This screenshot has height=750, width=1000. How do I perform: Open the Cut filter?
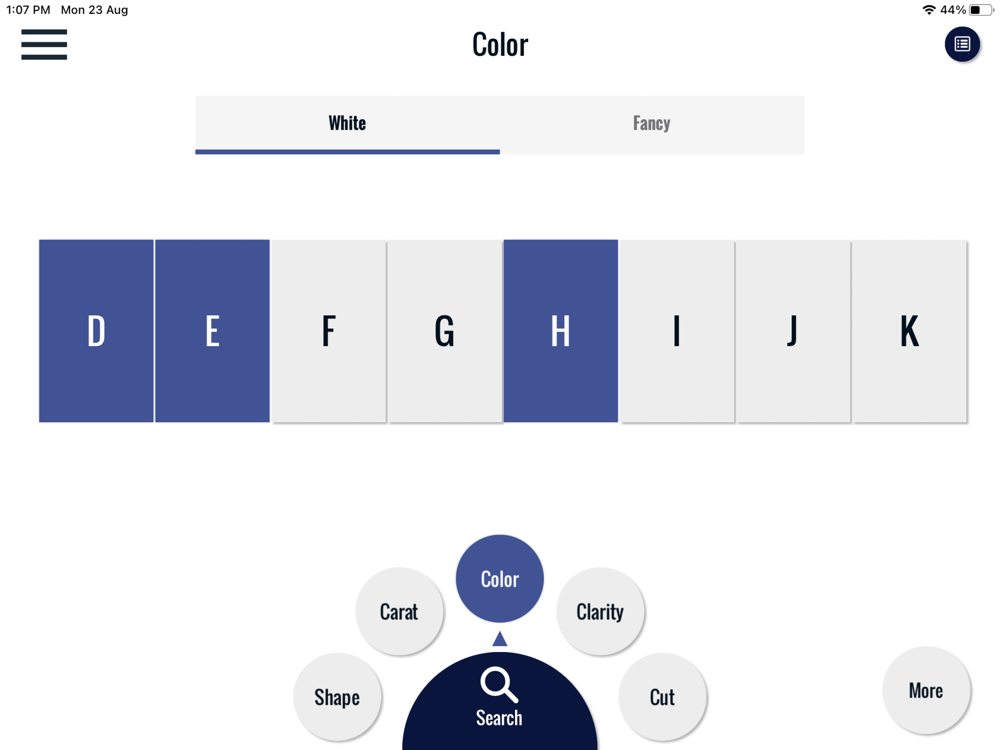tap(662, 697)
